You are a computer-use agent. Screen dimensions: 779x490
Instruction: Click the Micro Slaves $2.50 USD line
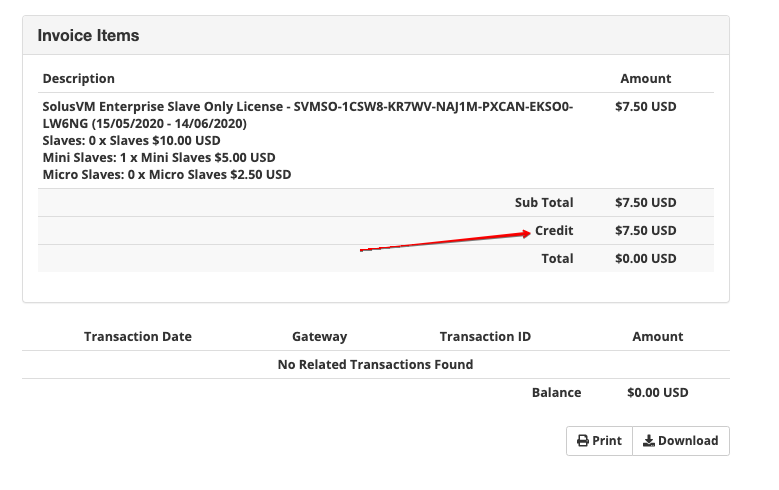[x=167, y=174]
